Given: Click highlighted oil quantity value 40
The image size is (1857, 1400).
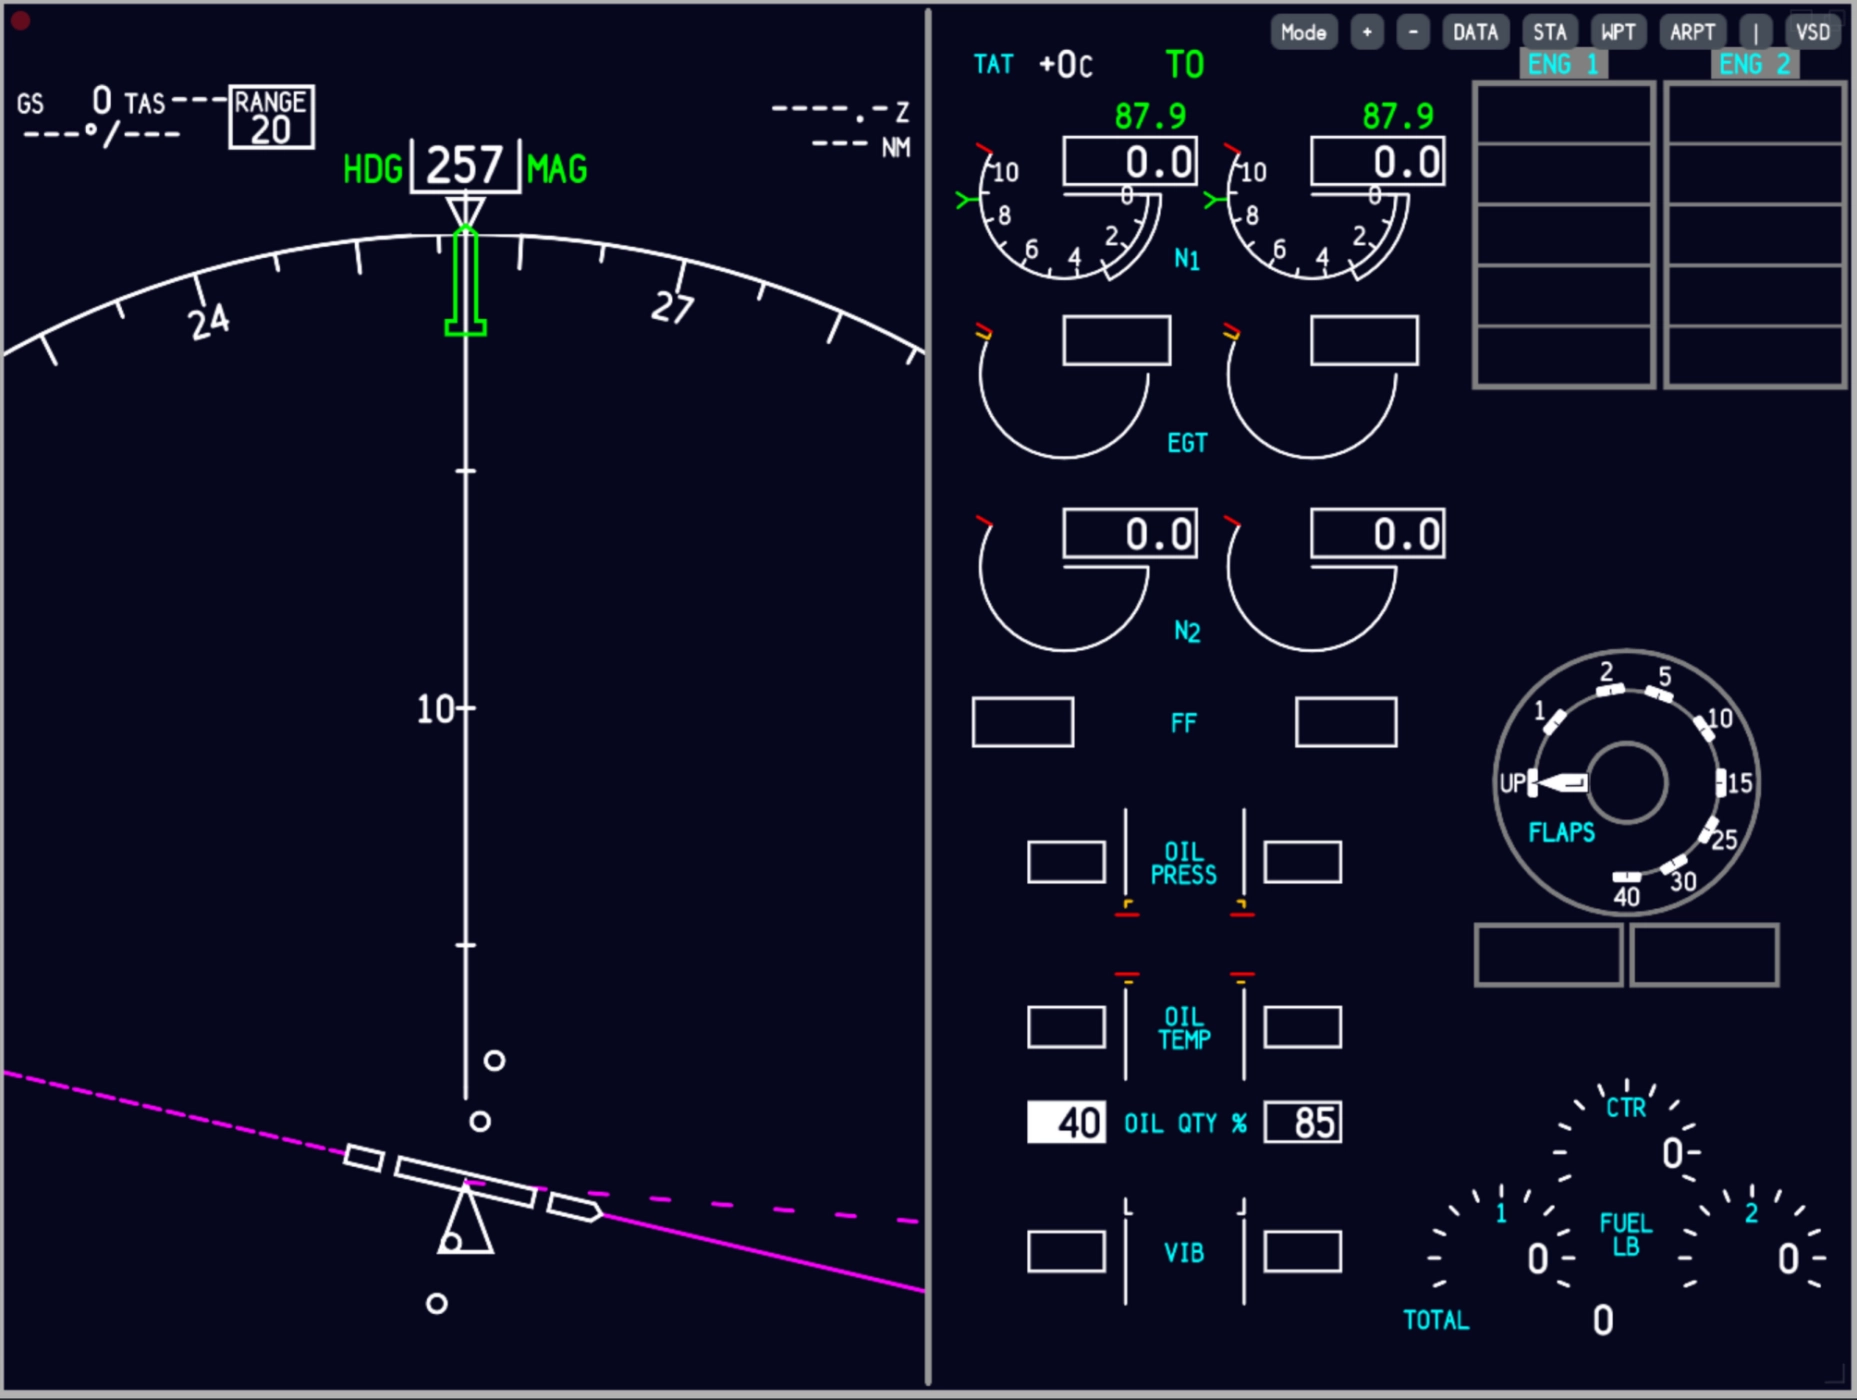Looking at the screenshot, I should point(1066,1122).
